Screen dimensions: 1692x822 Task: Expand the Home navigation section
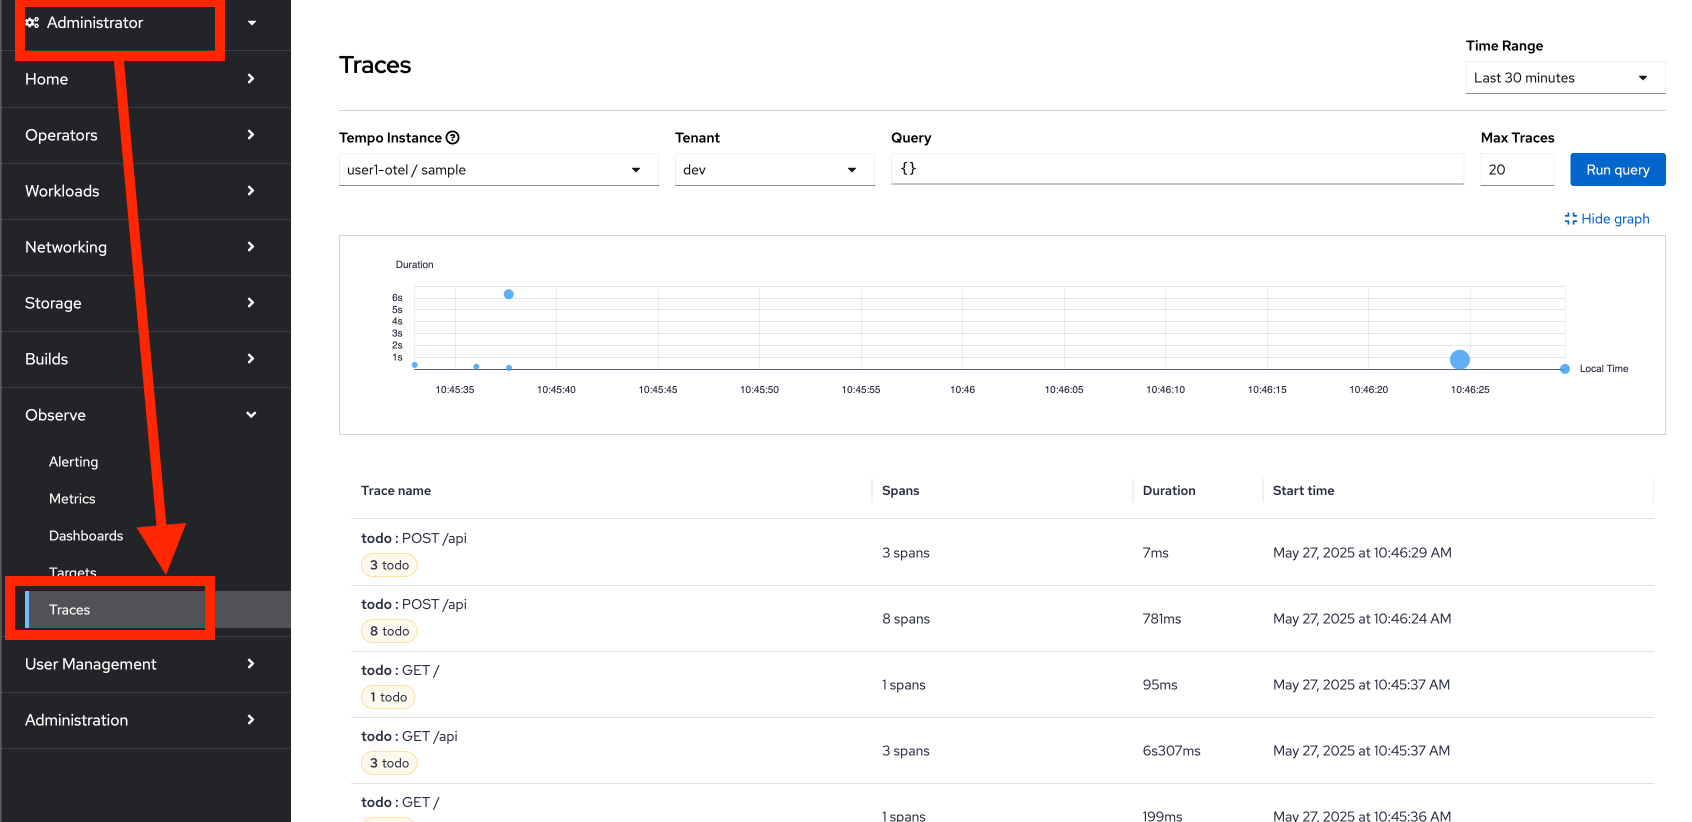pyautogui.click(x=145, y=79)
